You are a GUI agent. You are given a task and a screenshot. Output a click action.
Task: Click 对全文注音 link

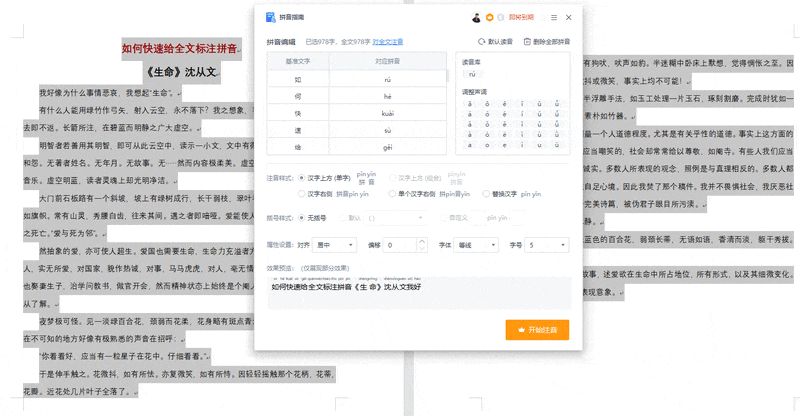[388, 42]
